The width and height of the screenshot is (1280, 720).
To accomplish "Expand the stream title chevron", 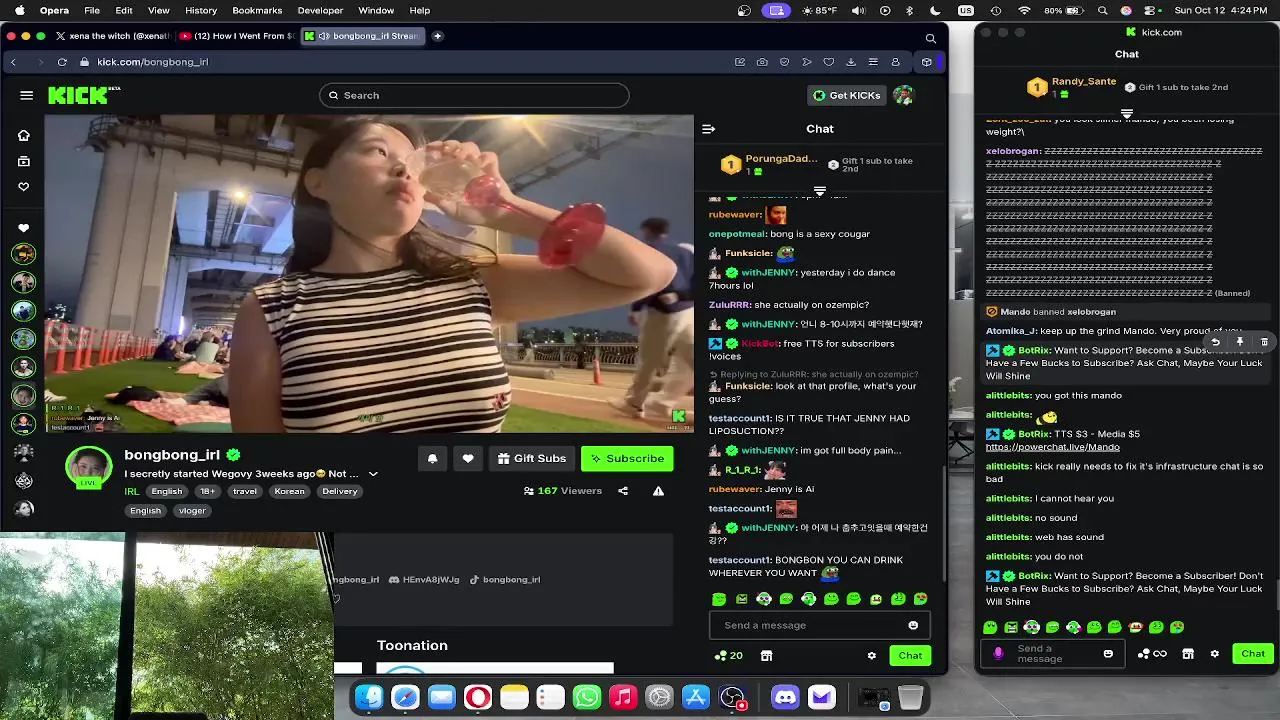I will [x=373, y=474].
